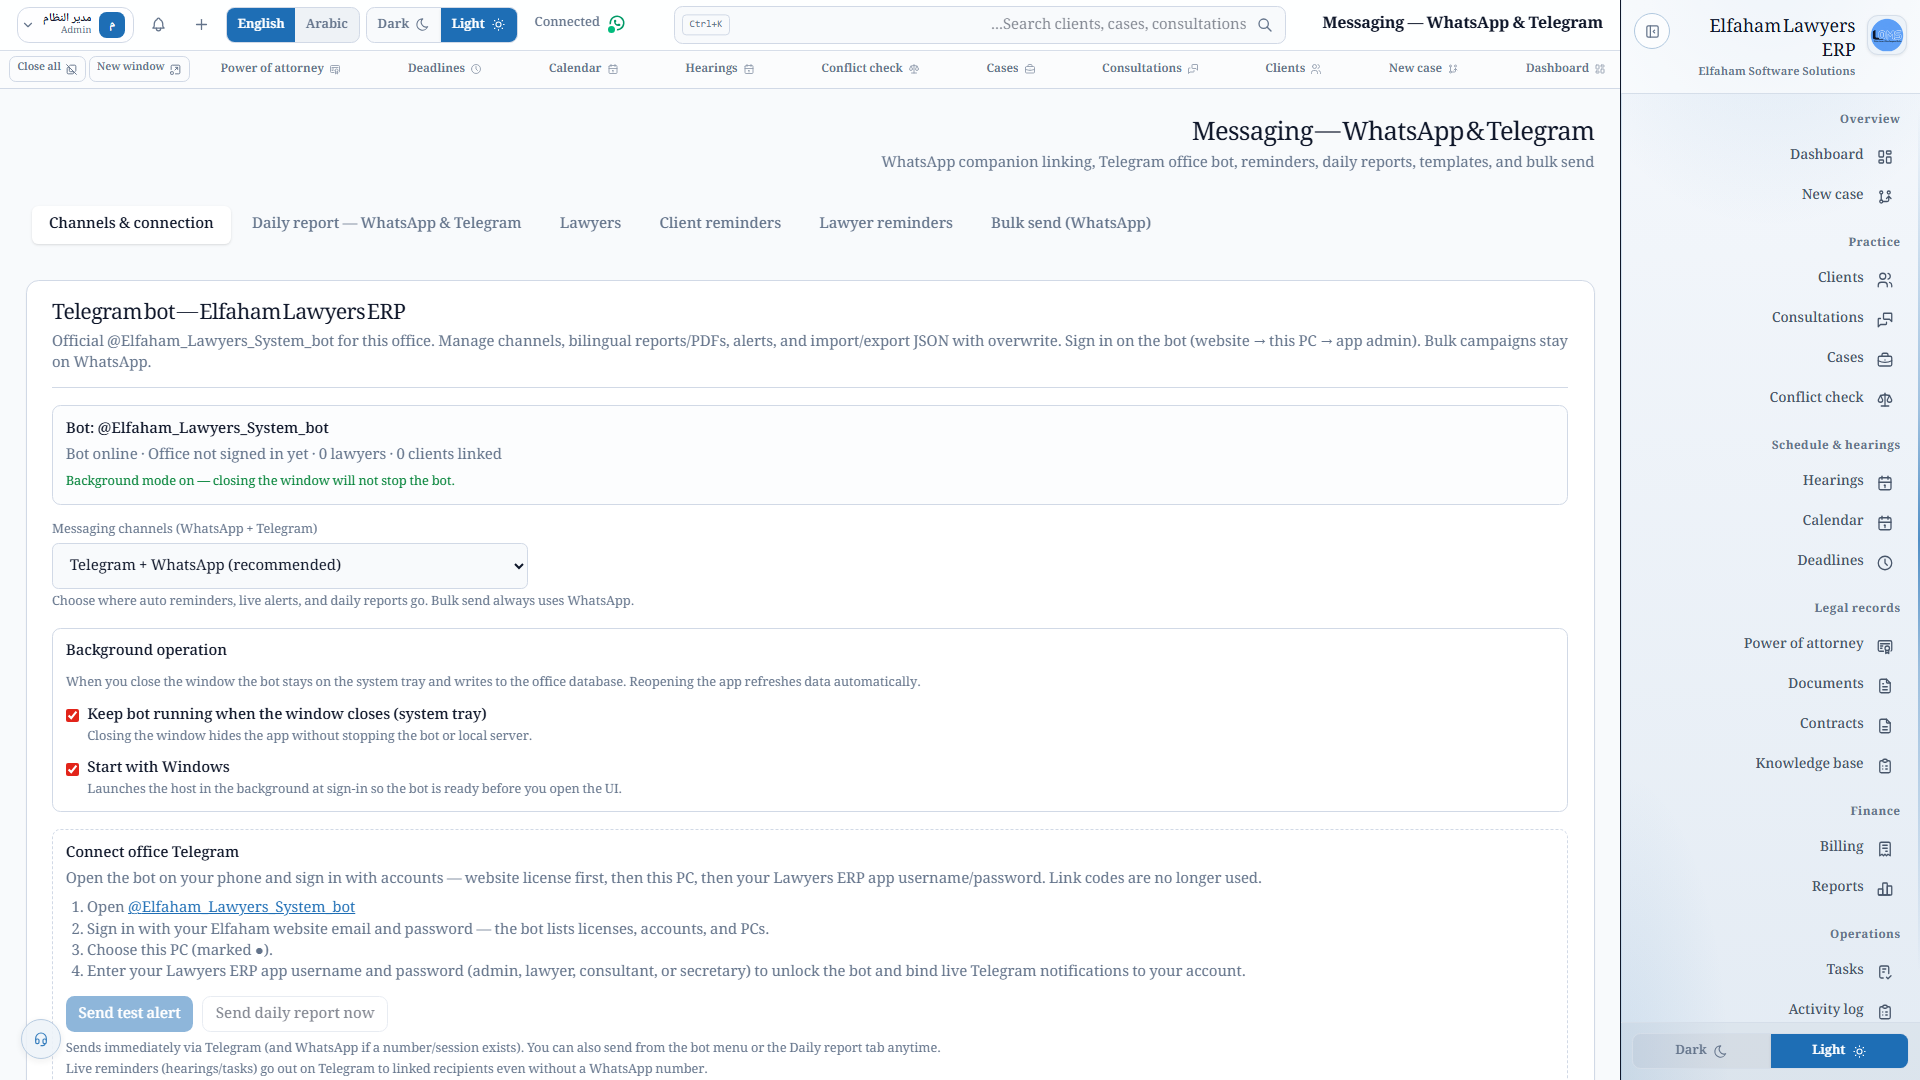The height and width of the screenshot is (1080, 1920).
Task: Open the notifications bell
Action: tap(158, 25)
